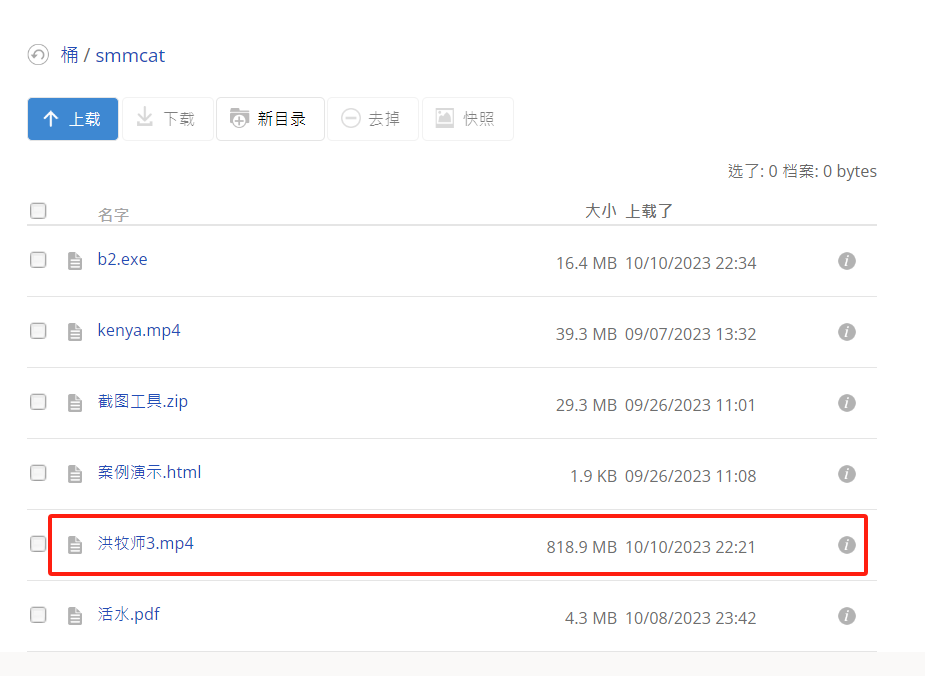
Task: Click the 去掉 remove button
Action: [372, 119]
